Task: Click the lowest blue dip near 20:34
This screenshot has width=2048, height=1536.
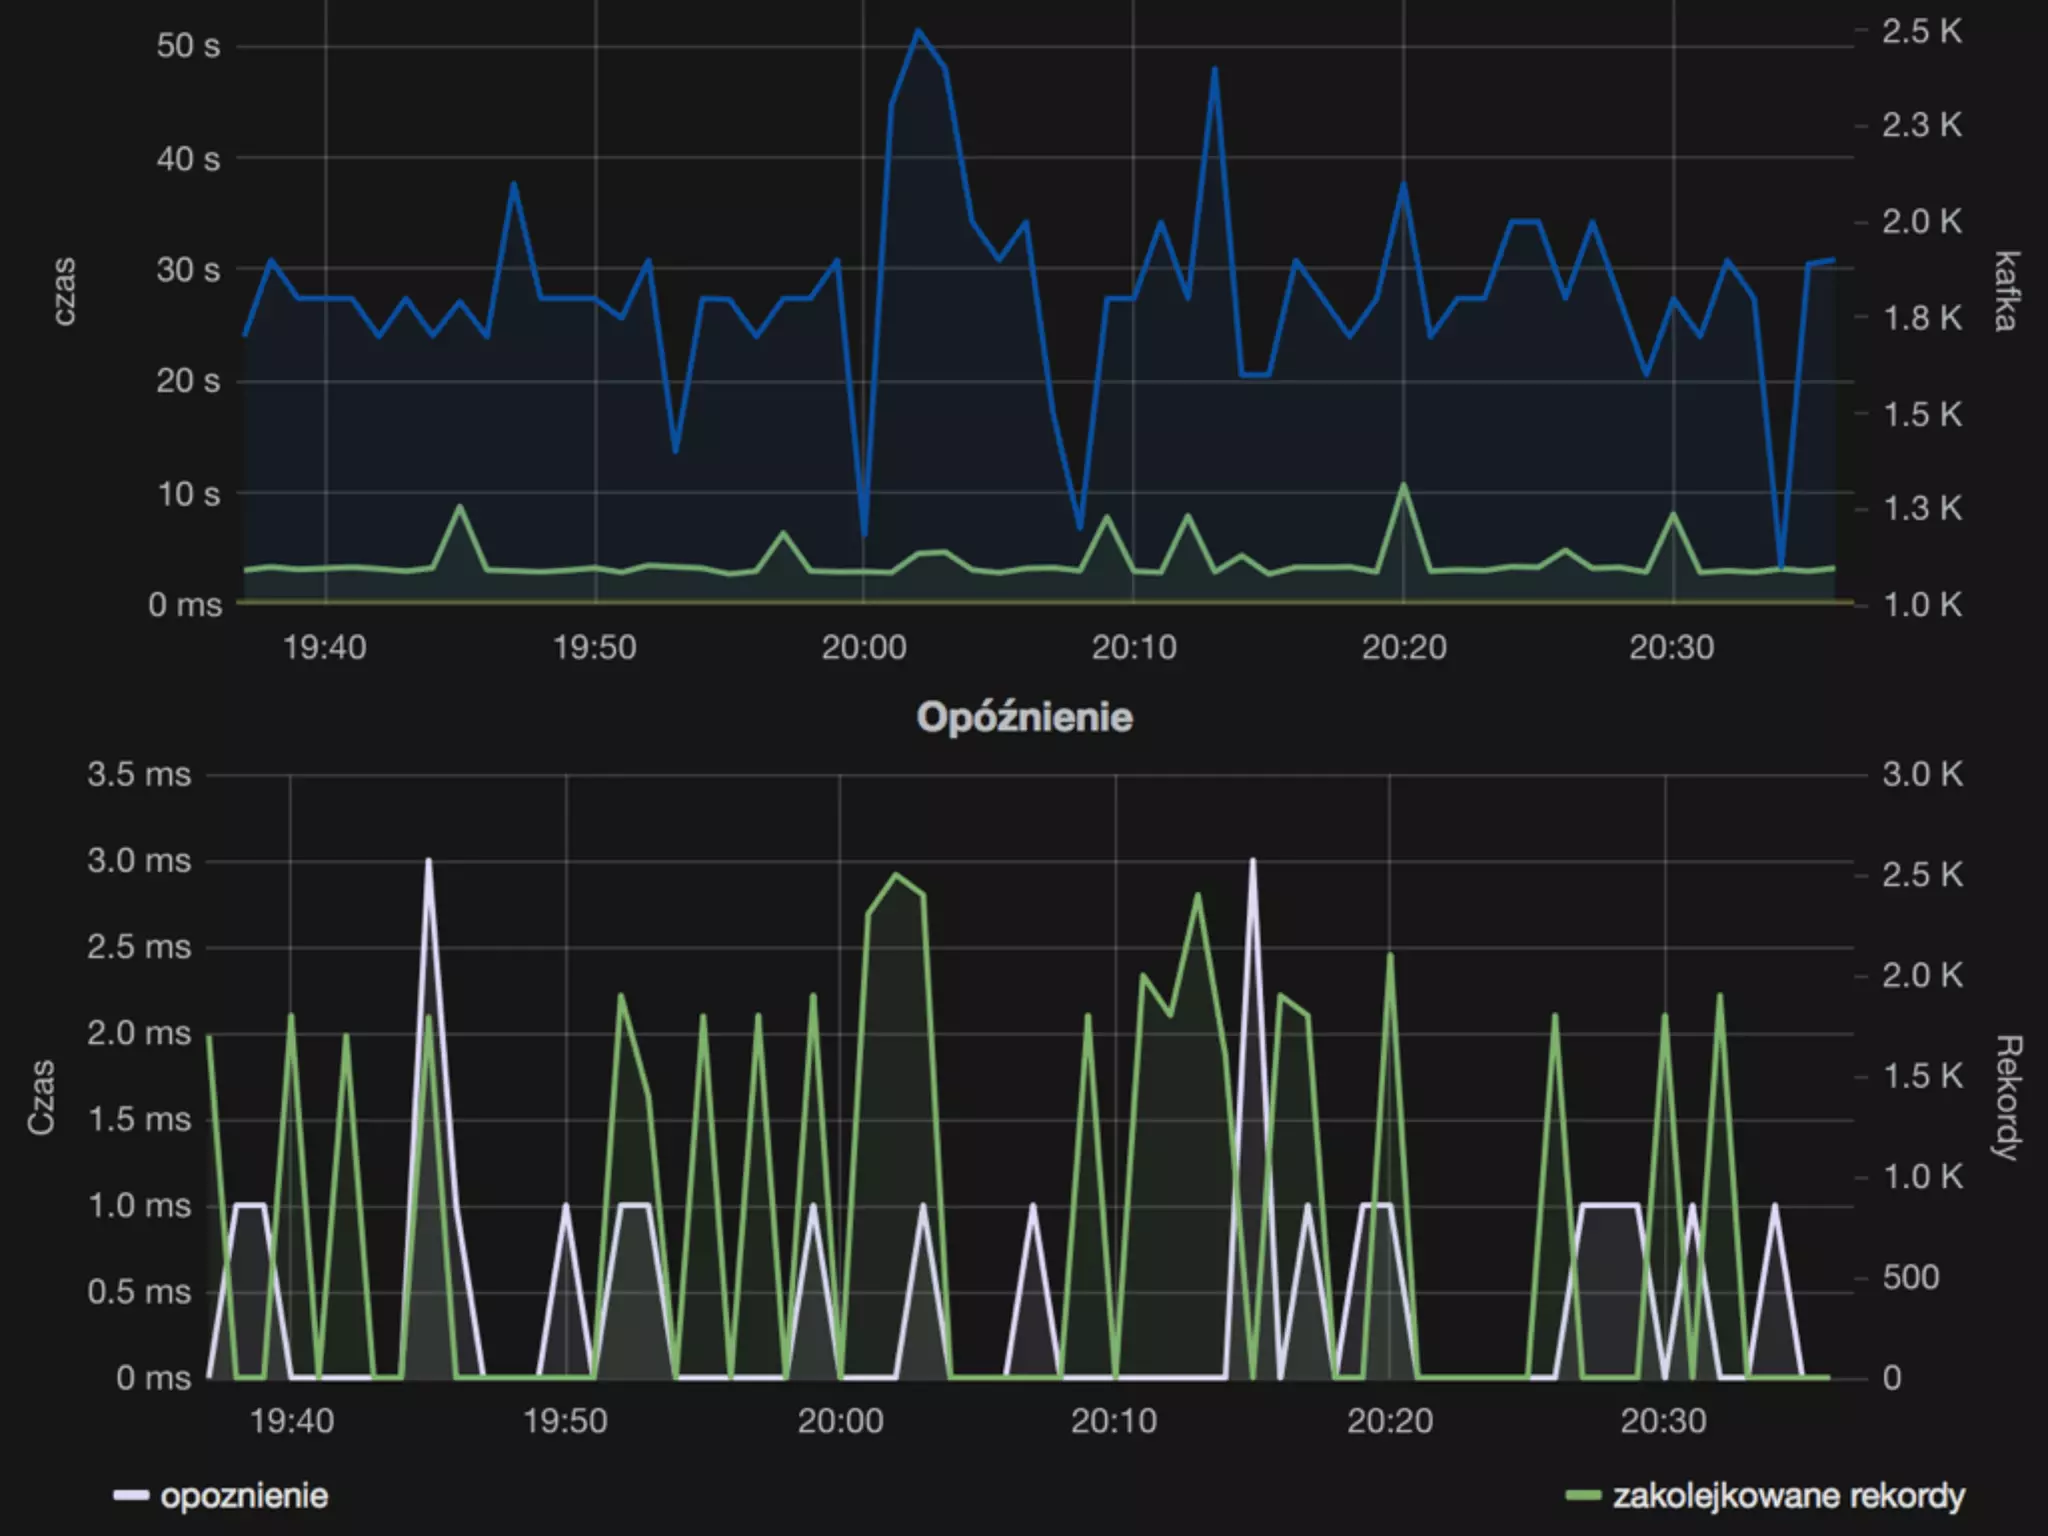Action: [1781, 566]
